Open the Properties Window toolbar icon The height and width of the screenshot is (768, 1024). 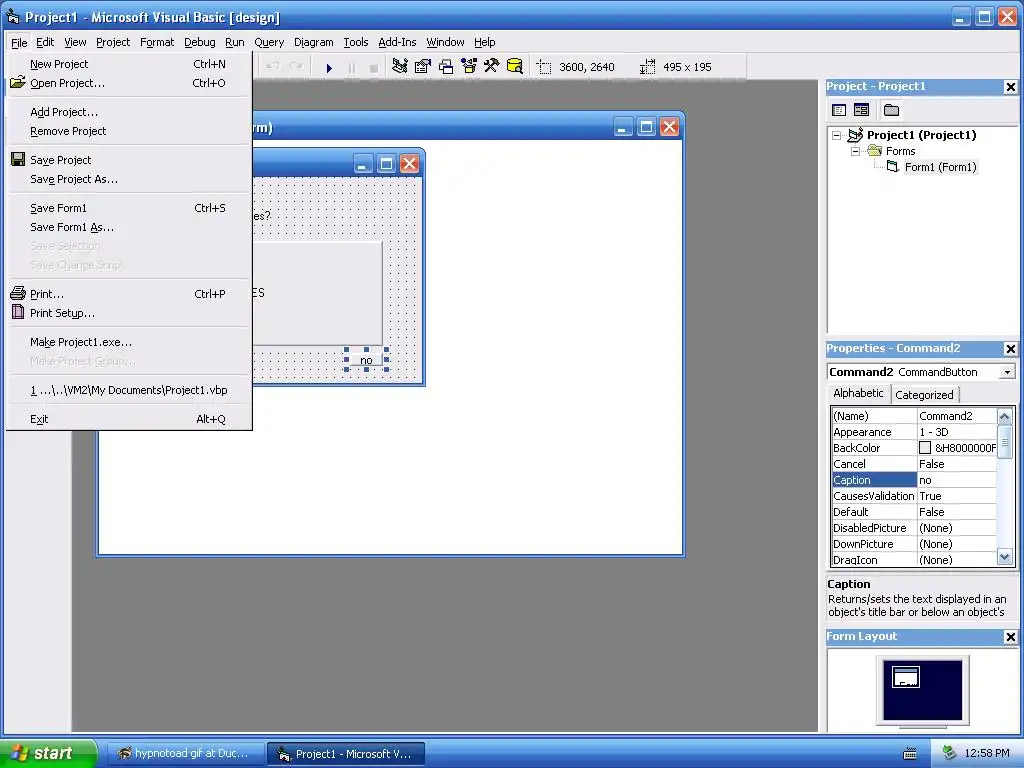click(423, 67)
